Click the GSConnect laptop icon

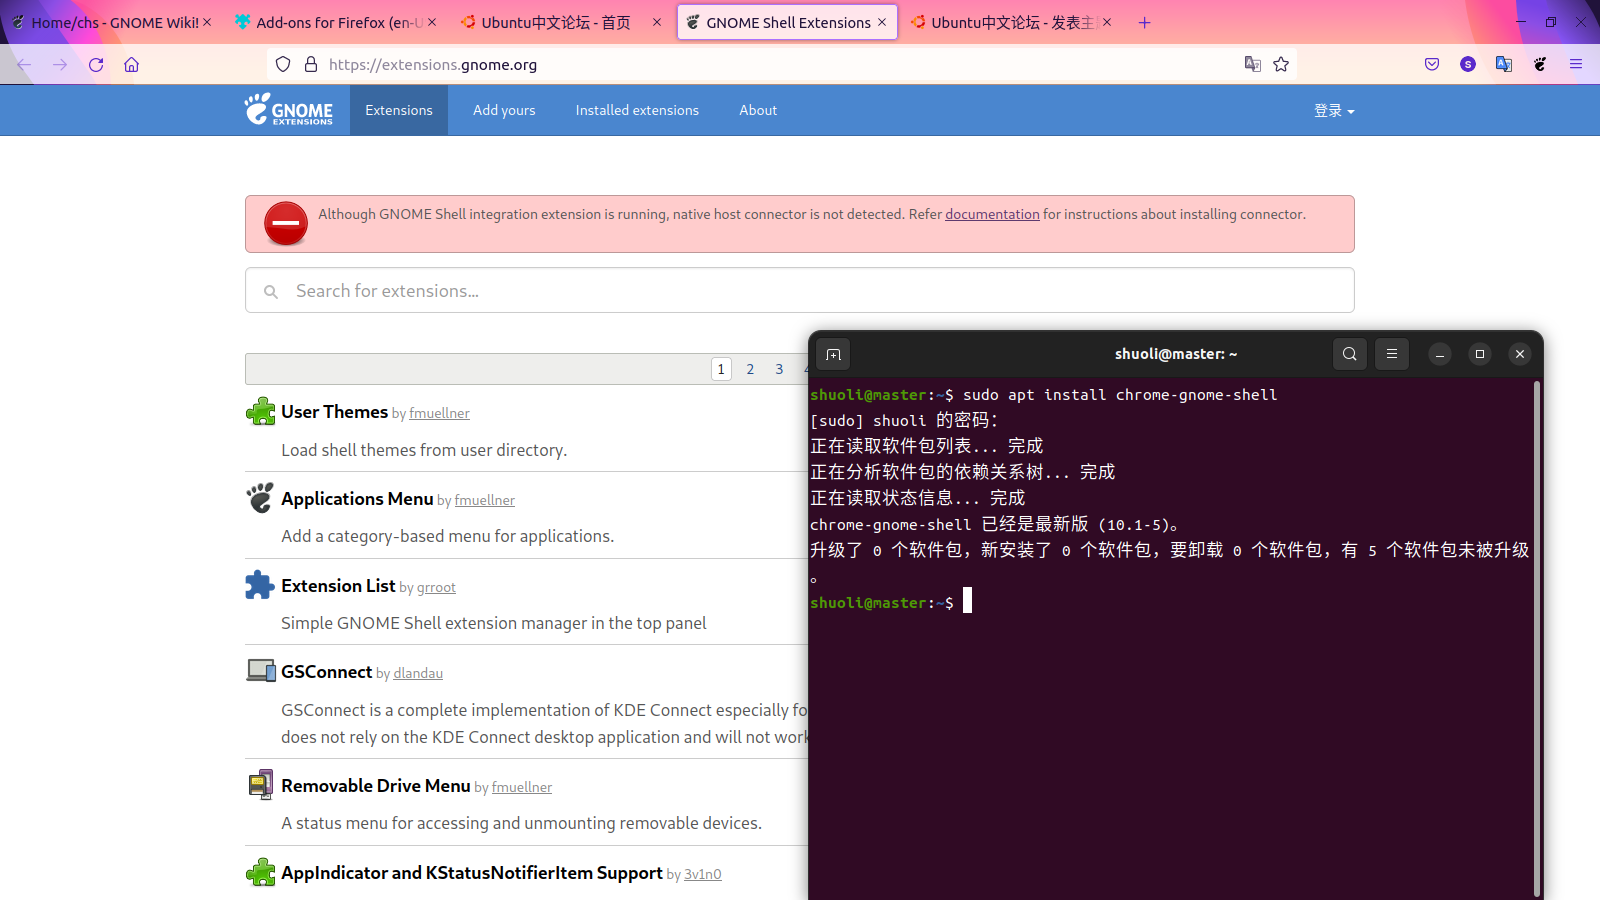(x=261, y=671)
